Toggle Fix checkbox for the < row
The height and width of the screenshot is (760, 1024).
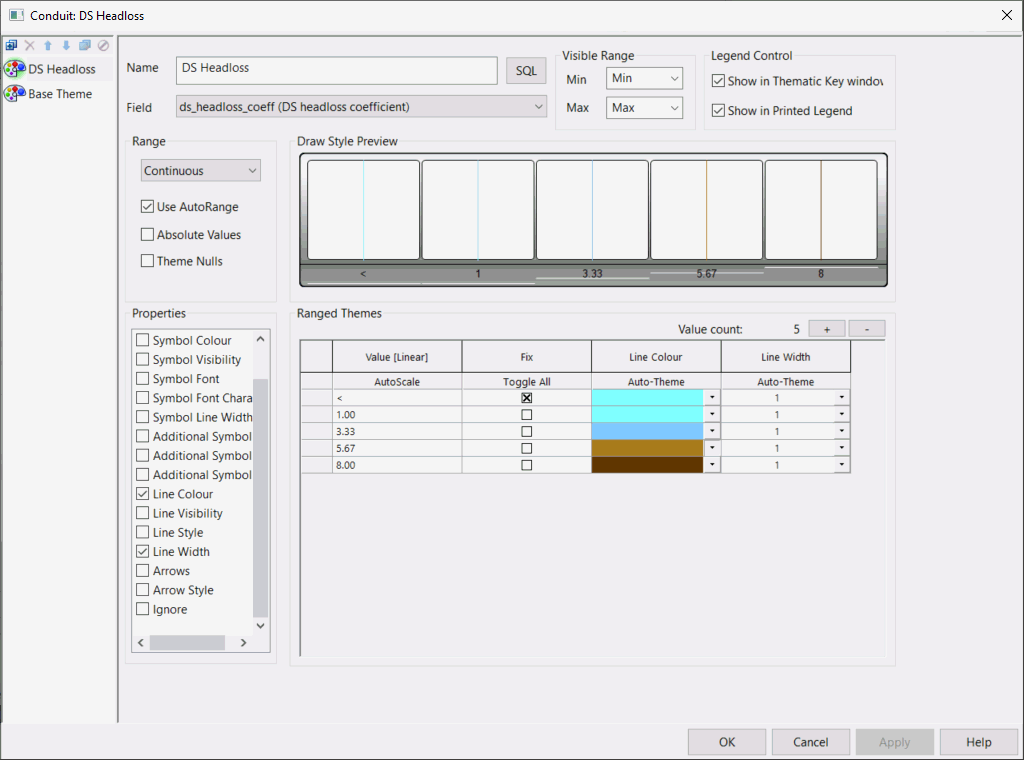point(526,398)
